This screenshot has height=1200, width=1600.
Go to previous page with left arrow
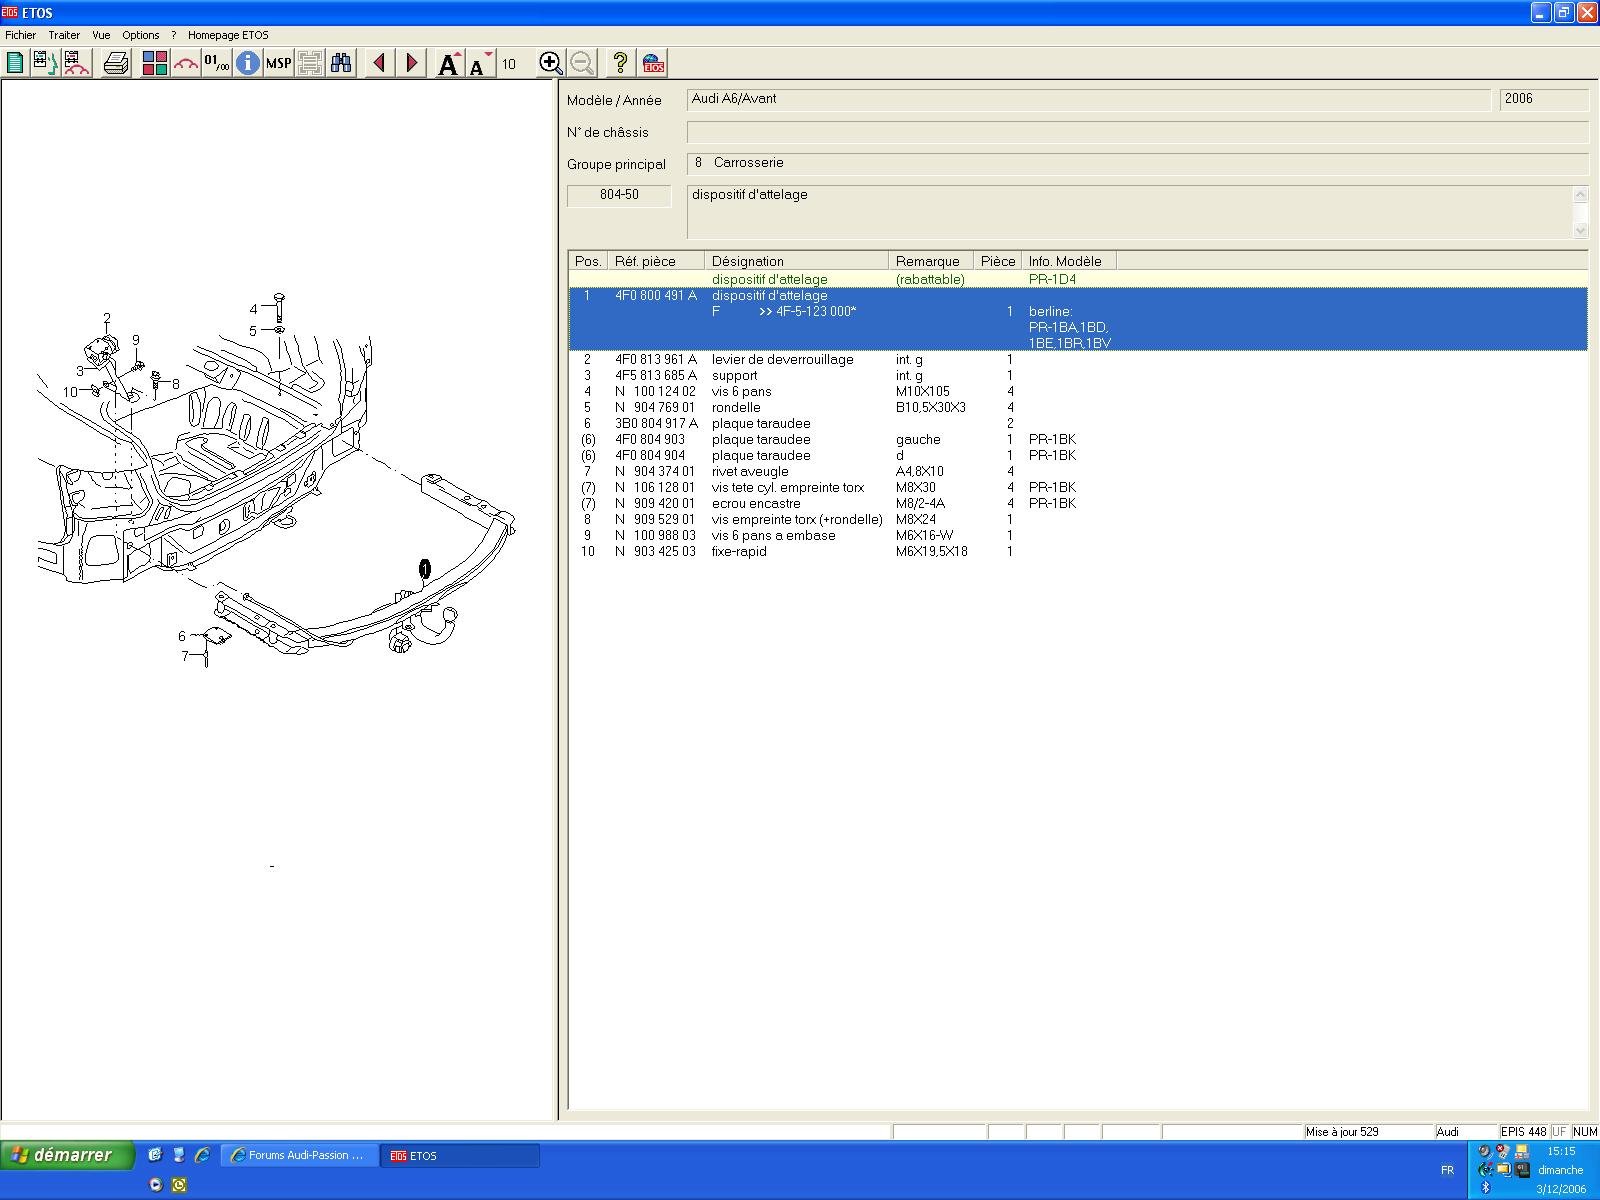(379, 64)
